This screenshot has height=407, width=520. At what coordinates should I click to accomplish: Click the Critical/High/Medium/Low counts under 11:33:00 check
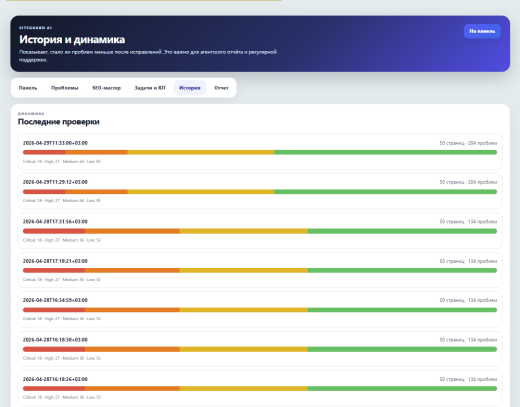click(62, 162)
